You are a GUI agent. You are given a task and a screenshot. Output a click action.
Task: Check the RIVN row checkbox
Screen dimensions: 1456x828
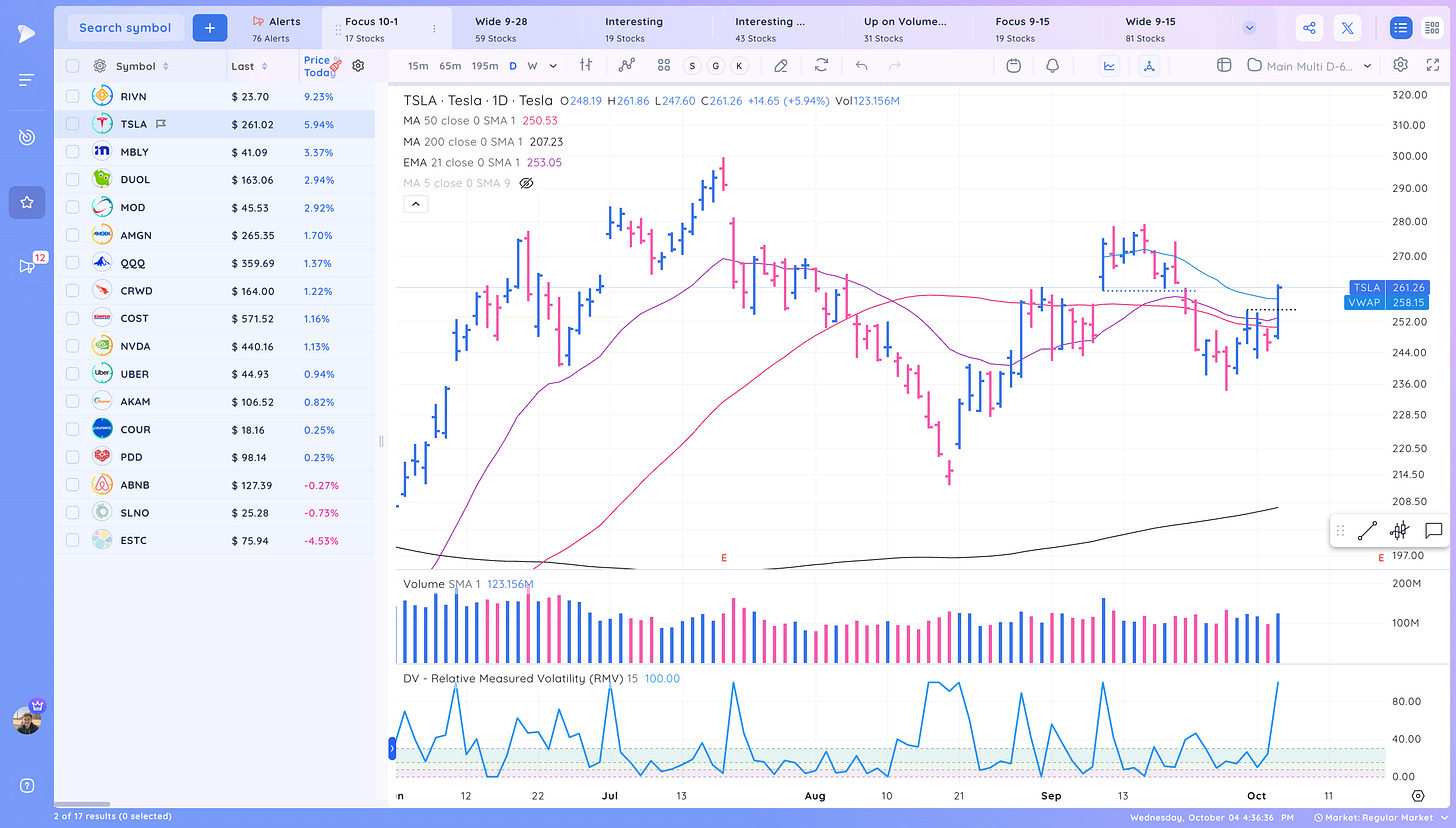(72, 96)
